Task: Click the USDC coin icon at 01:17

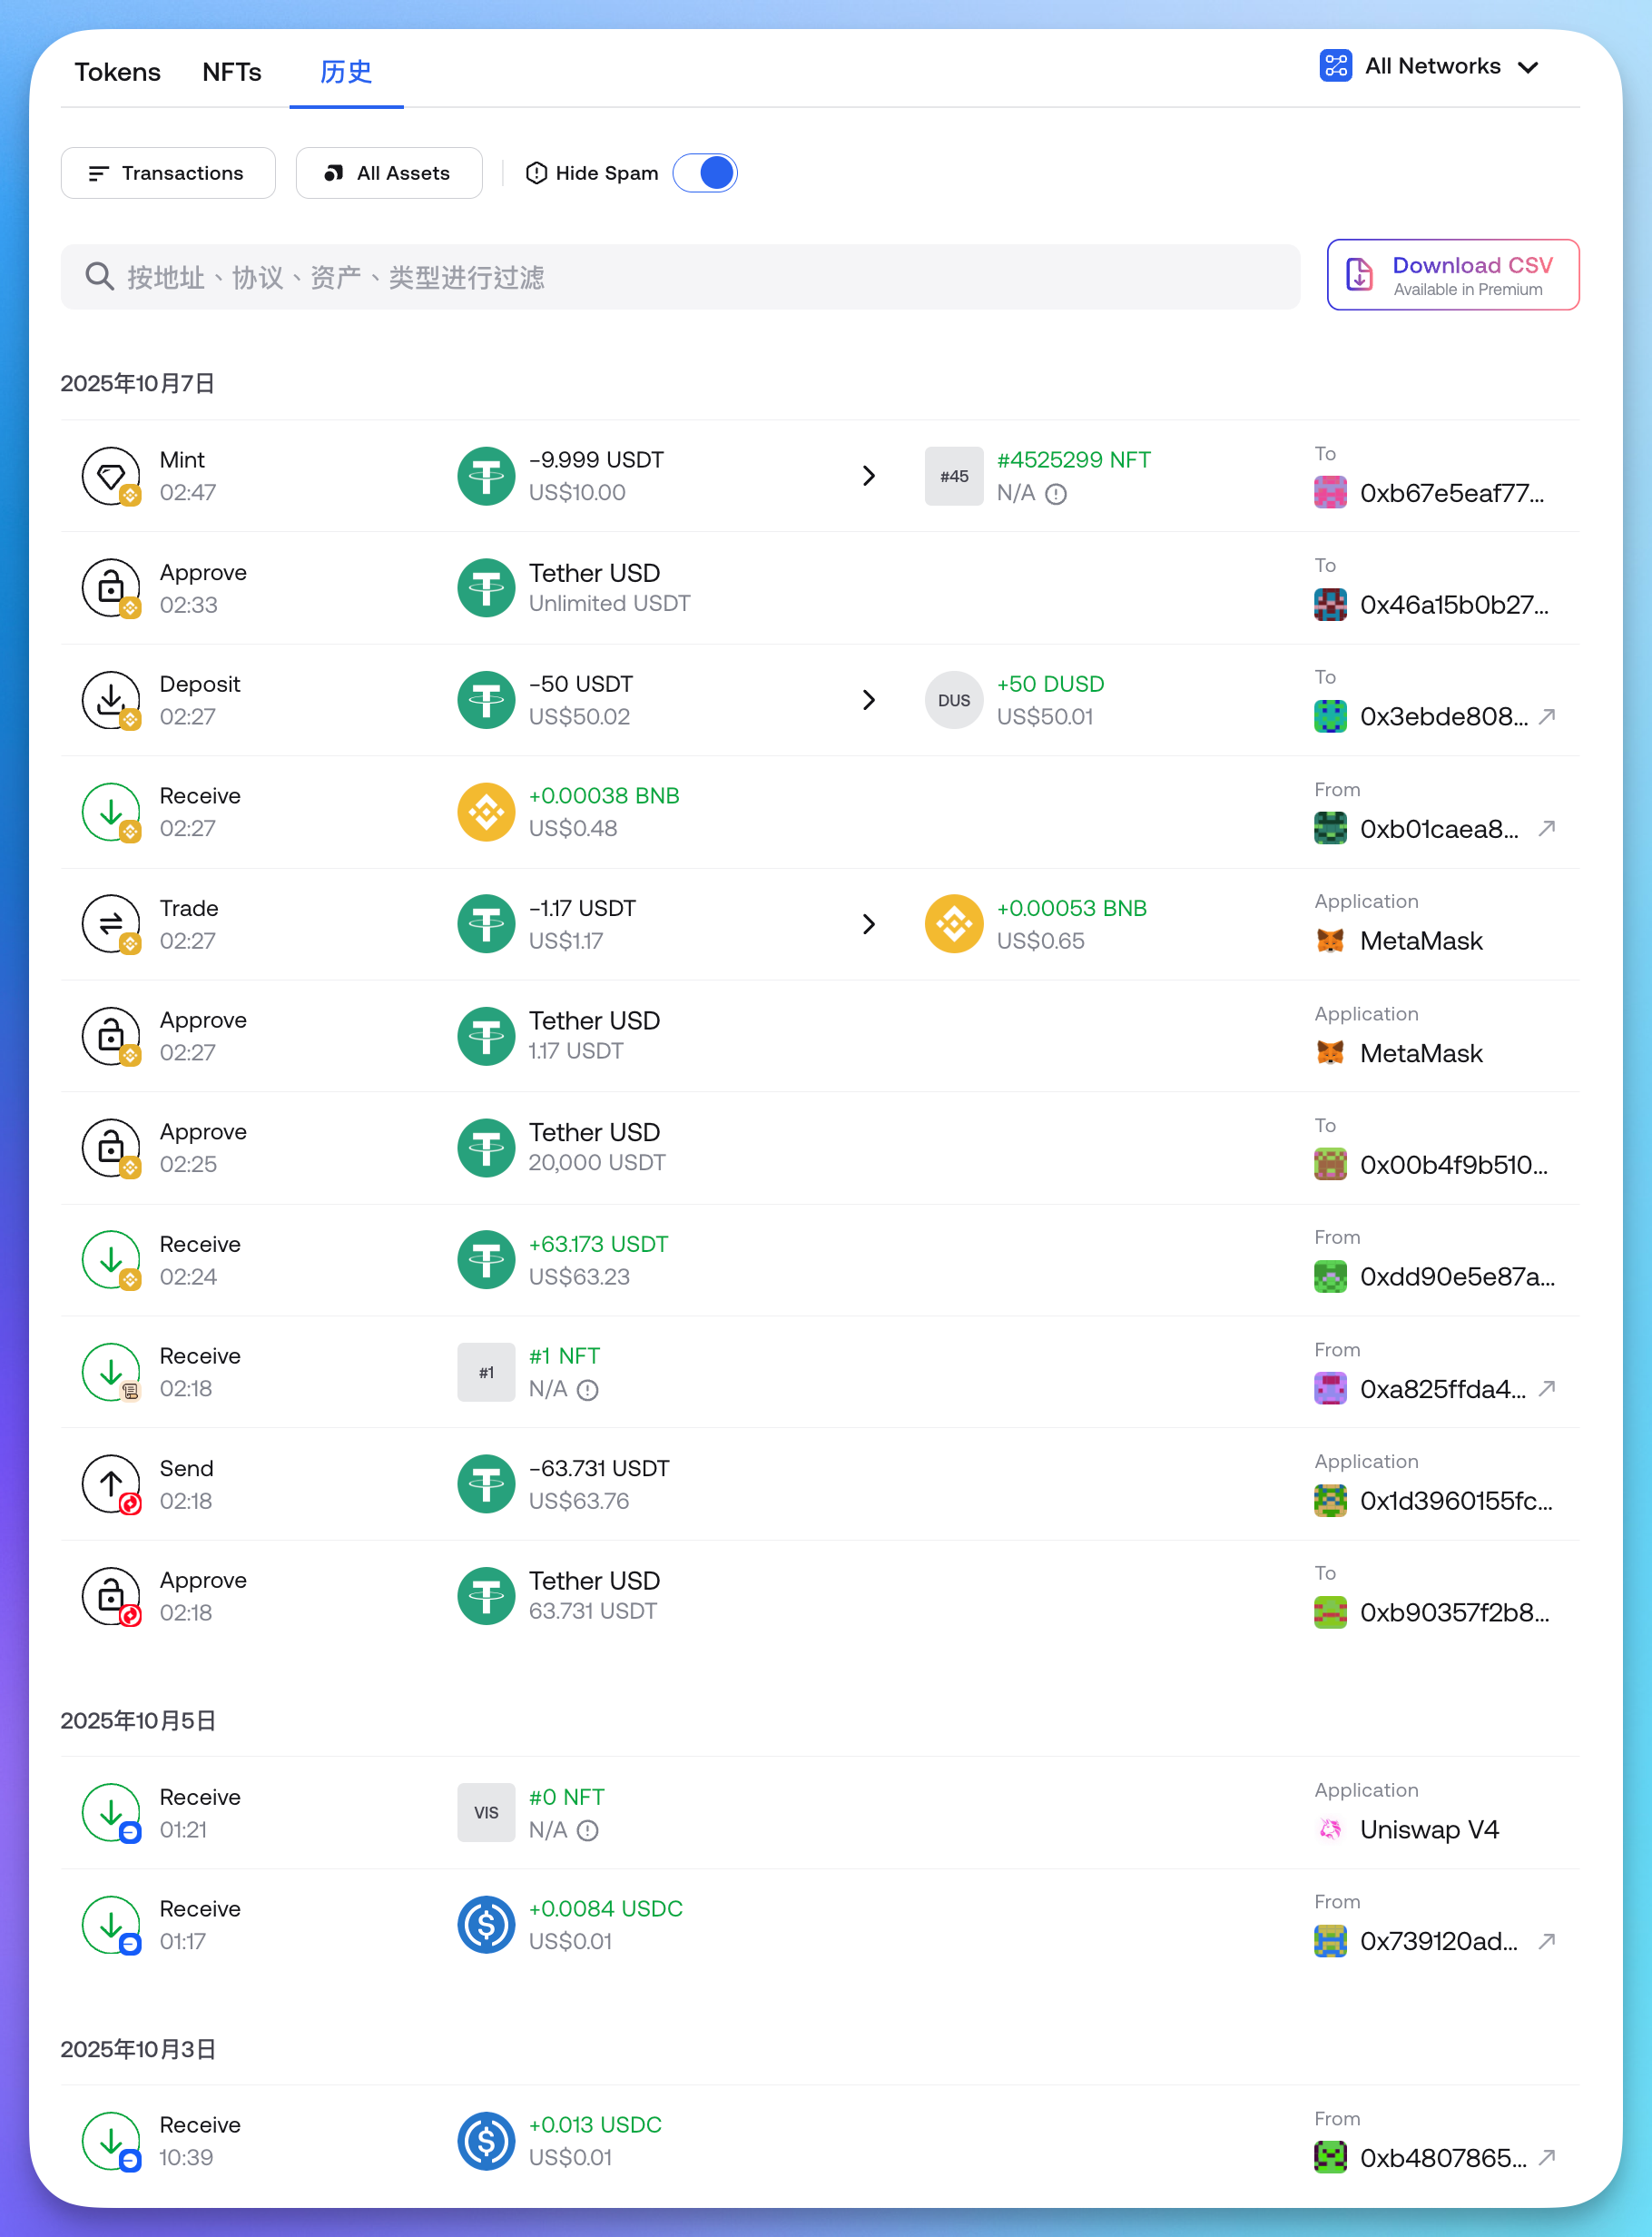Action: pos(486,1925)
